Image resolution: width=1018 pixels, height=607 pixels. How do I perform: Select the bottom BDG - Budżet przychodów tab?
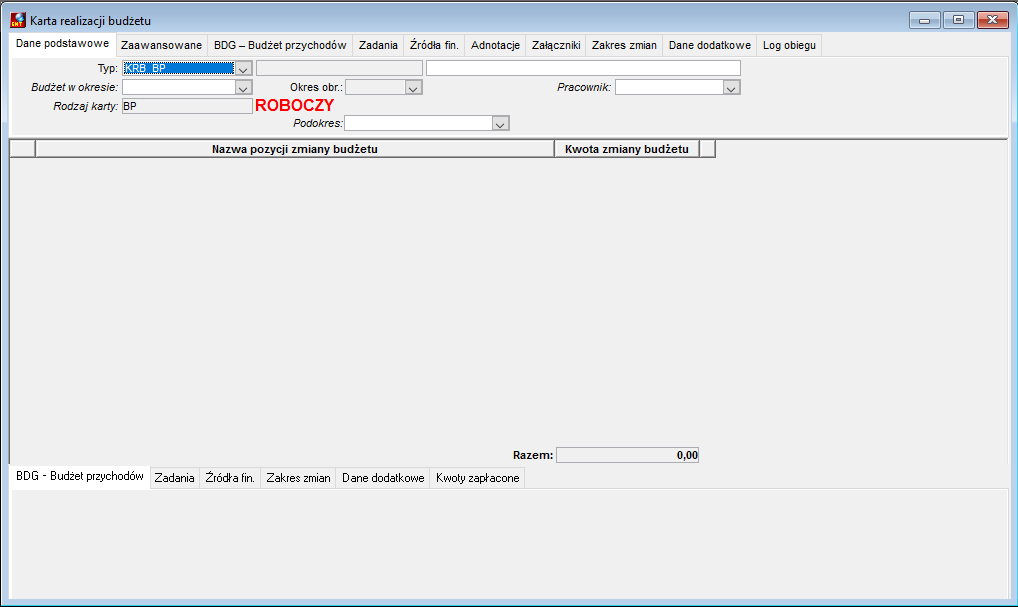[80, 476]
